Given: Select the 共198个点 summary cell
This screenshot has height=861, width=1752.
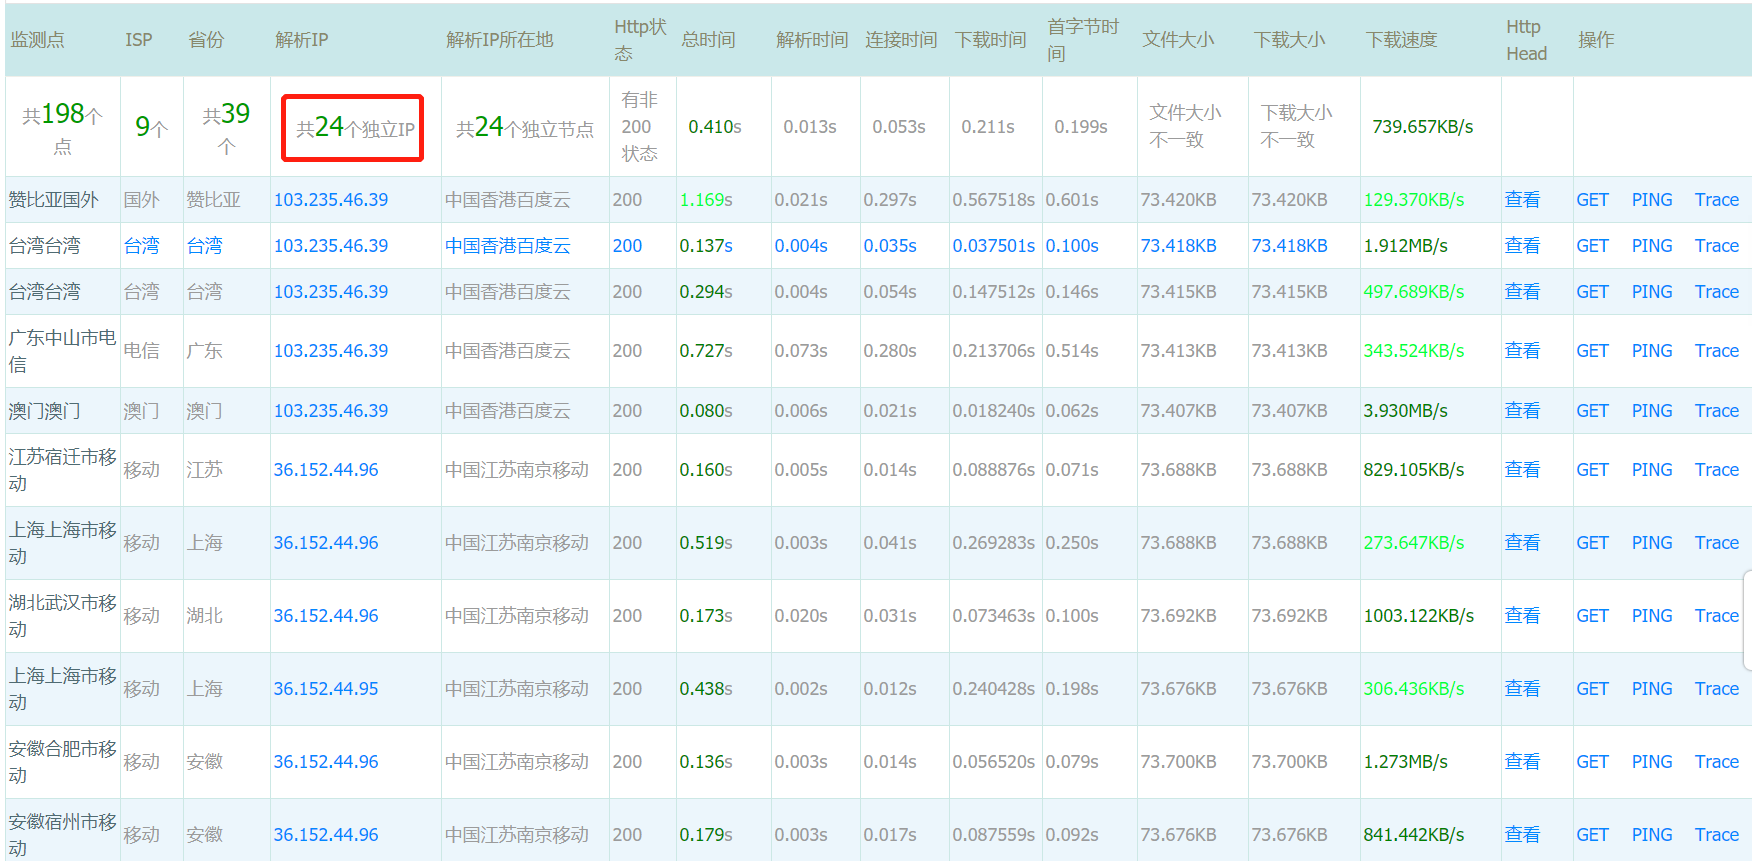Looking at the screenshot, I should (x=62, y=128).
